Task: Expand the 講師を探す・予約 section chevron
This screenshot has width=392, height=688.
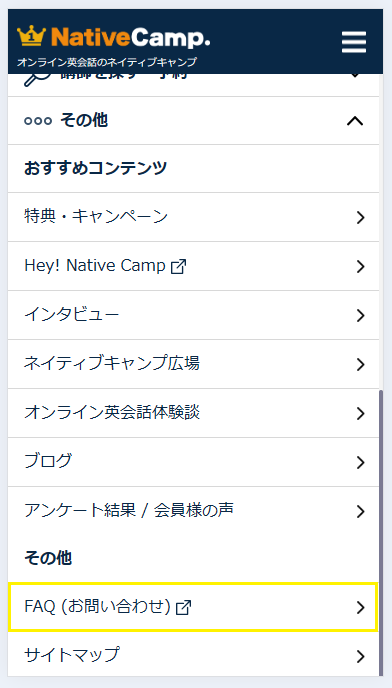Action: tap(355, 76)
